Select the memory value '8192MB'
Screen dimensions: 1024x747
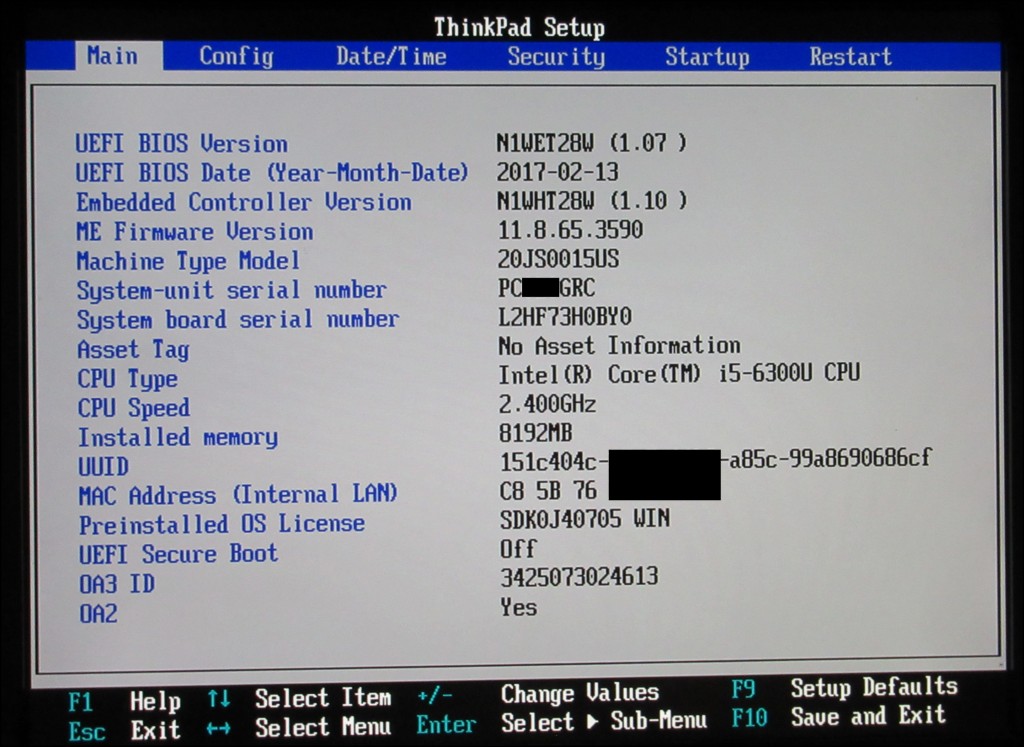click(536, 434)
